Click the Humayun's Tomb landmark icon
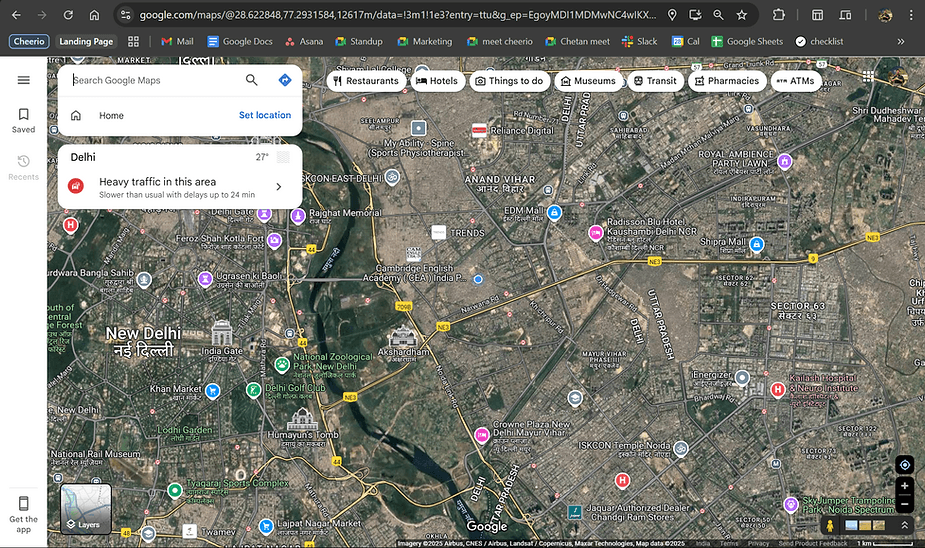The width and height of the screenshot is (925, 548). pos(302,419)
